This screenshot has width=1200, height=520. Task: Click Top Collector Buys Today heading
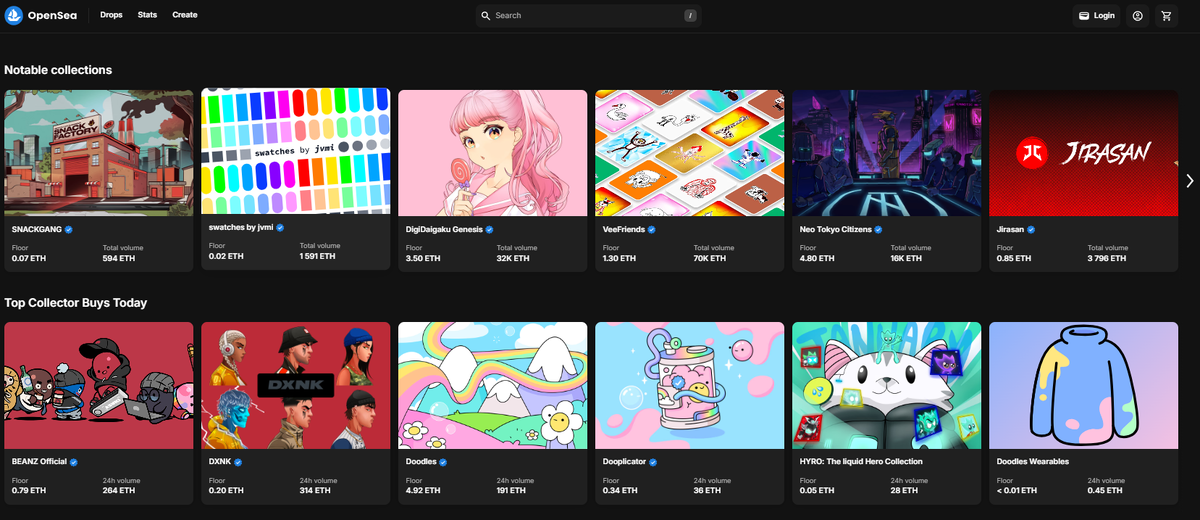(x=76, y=302)
